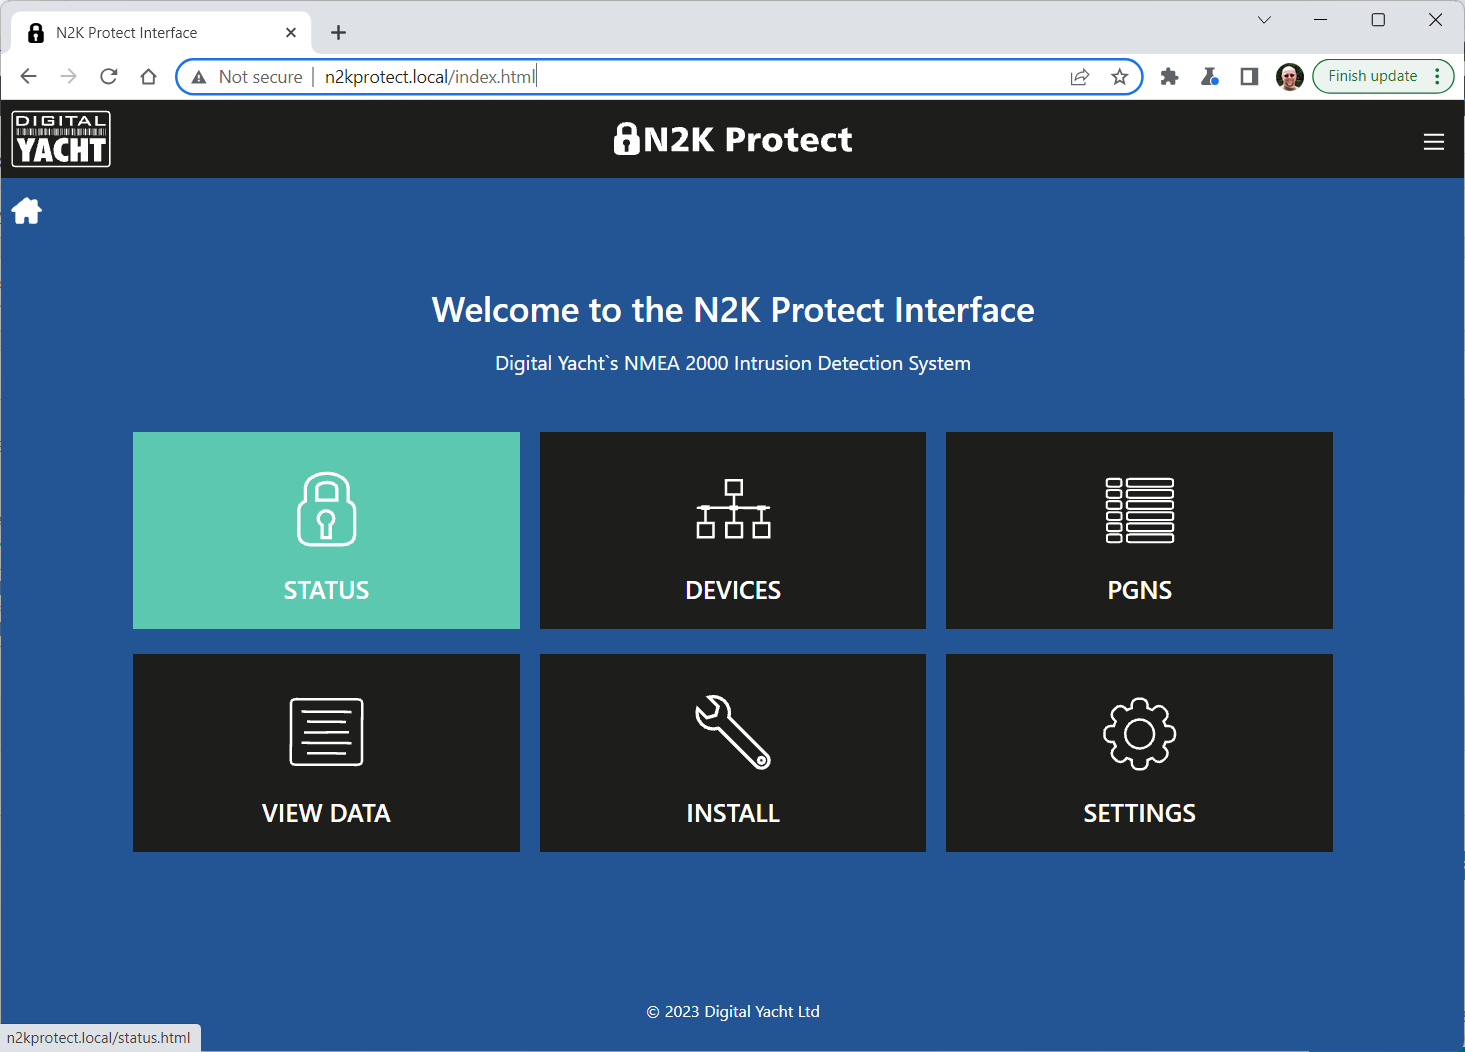
Task: Open the INSTALL wrench tile
Action: [733, 753]
